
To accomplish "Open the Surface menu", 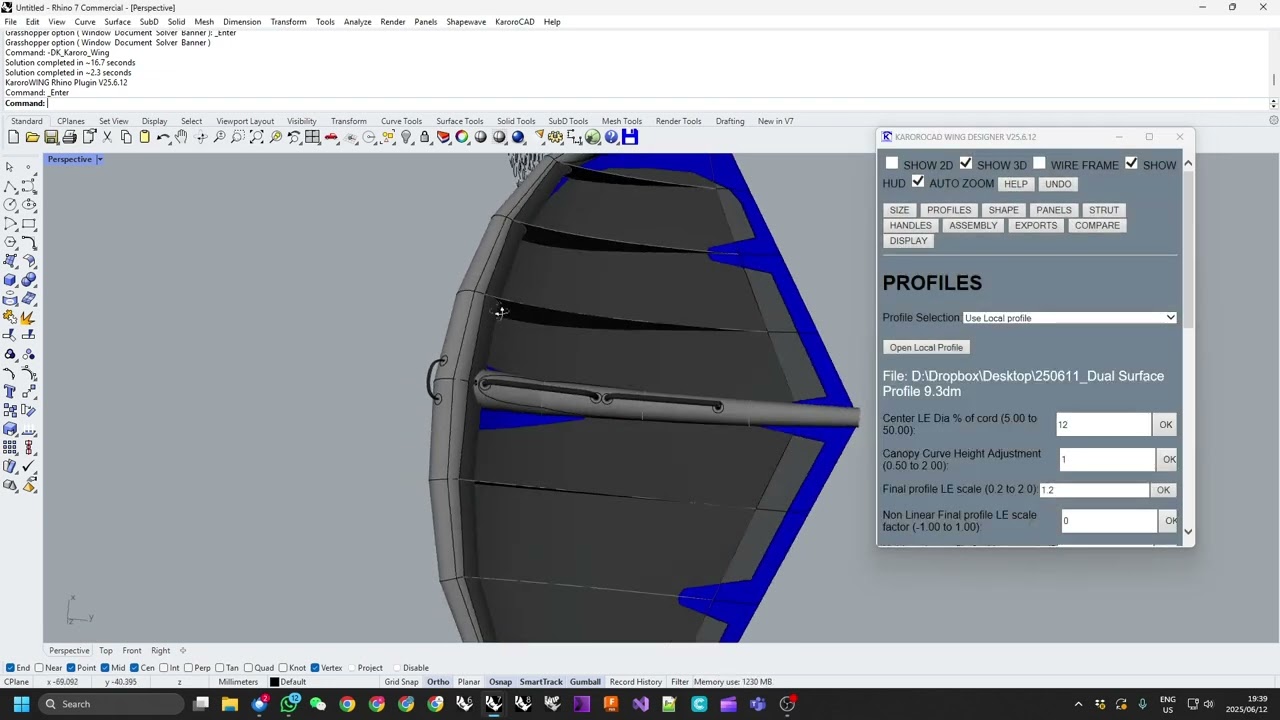I will pyautogui.click(x=117, y=21).
